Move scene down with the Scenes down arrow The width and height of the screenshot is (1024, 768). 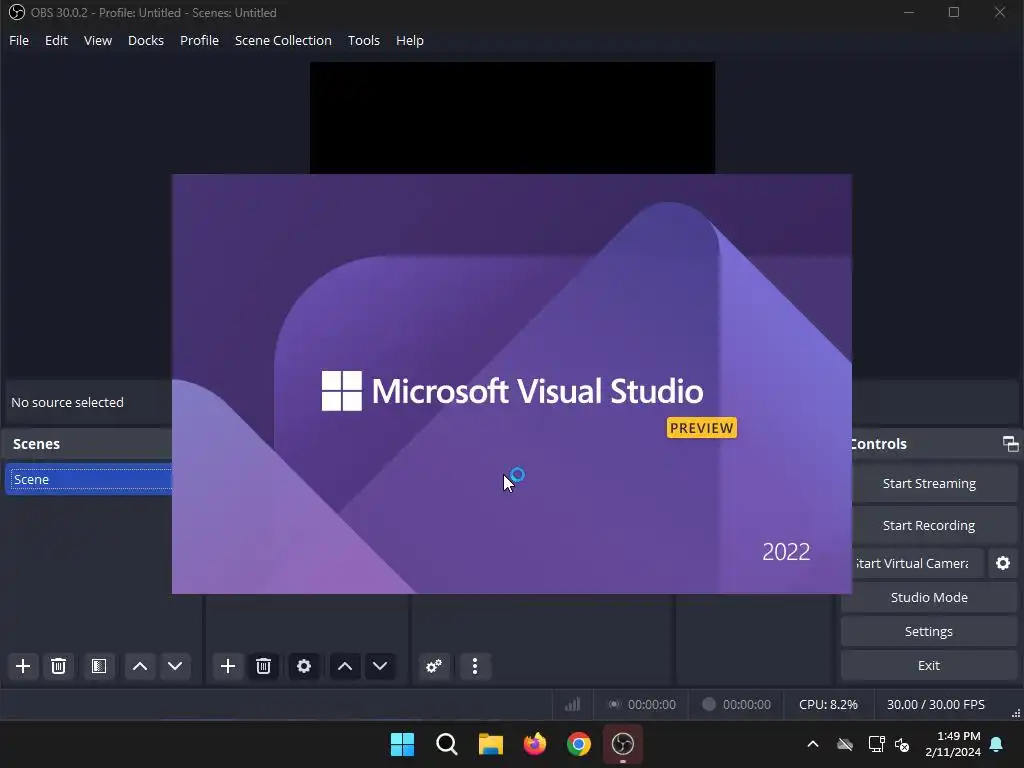coord(175,666)
